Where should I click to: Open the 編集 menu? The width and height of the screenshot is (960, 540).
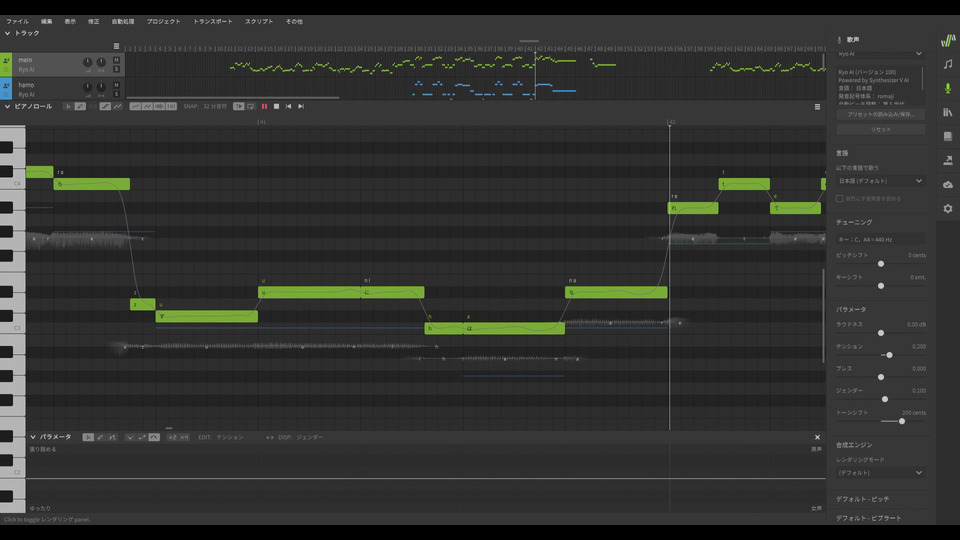click(x=47, y=21)
